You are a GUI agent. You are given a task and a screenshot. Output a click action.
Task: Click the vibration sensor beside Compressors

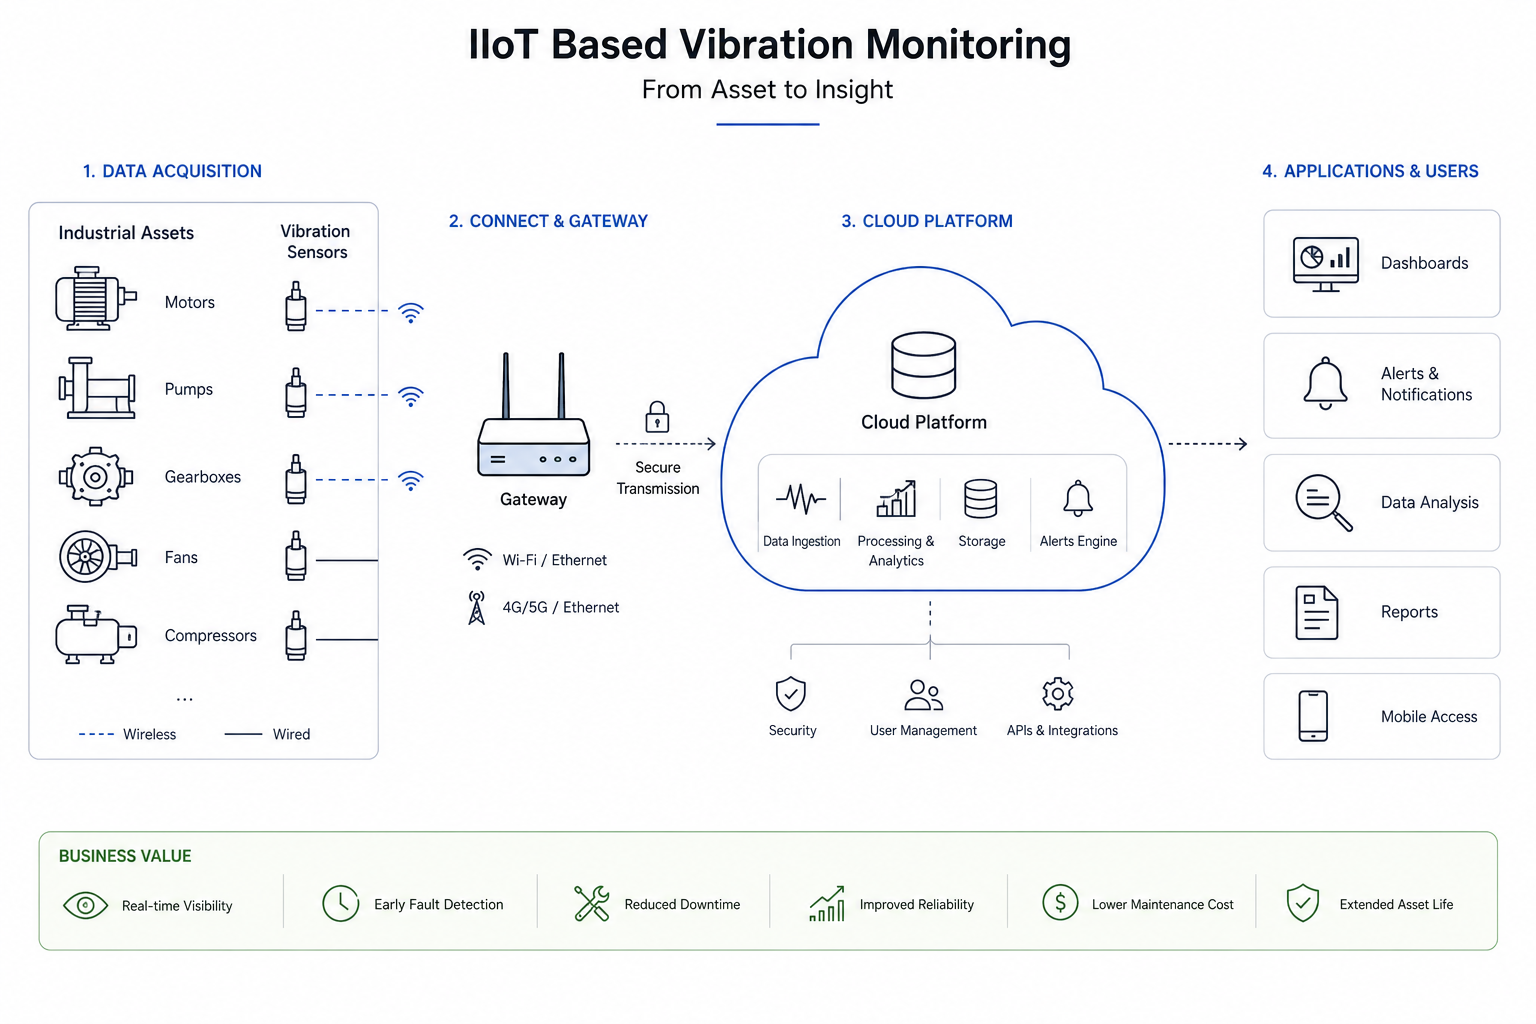pos(296,636)
